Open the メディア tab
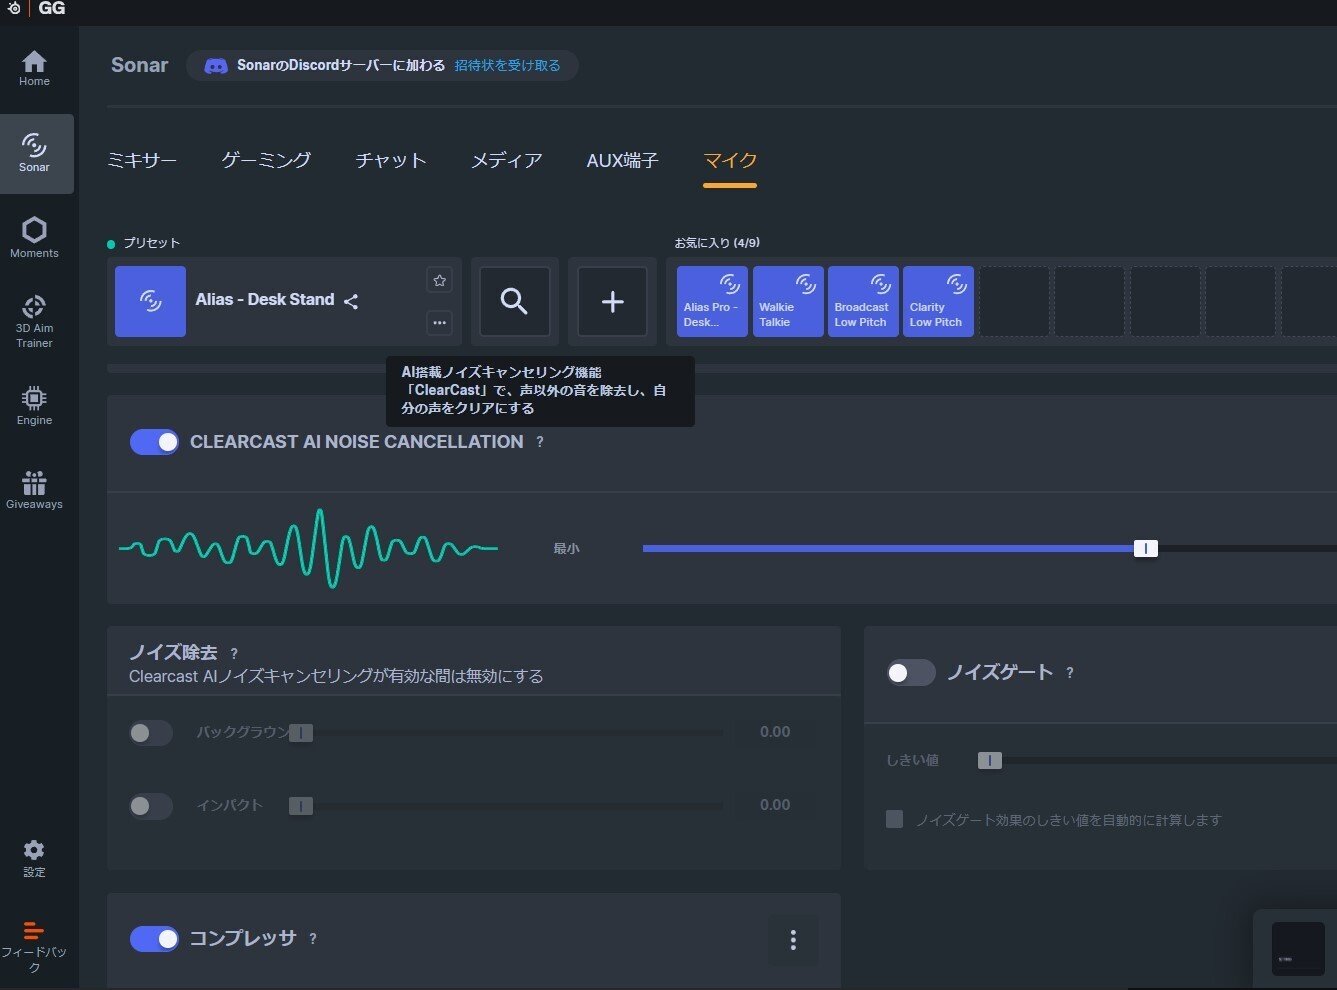1337x990 pixels. pyautogui.click(x=507, y=160)
